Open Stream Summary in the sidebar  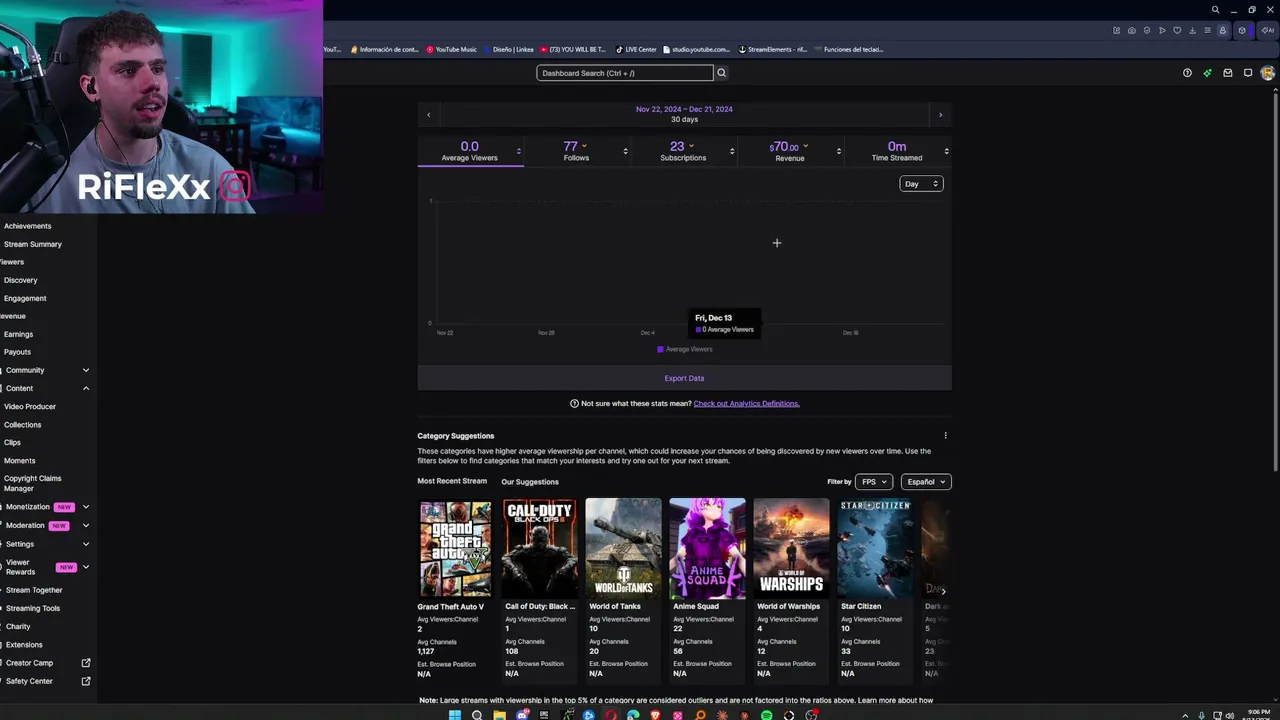33,244
